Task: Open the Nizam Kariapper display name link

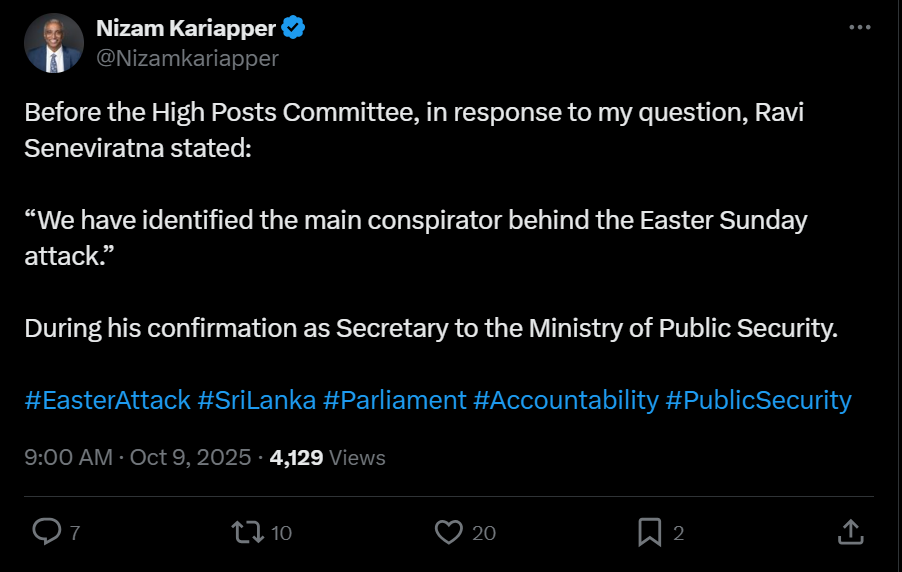Action: click(185, 29)
